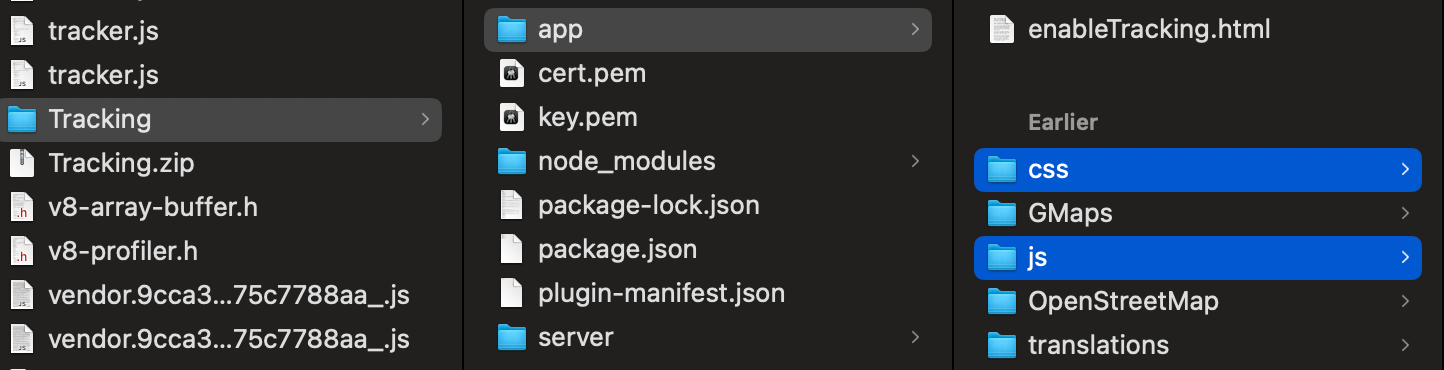This screenshot has height=370, width=1444.
Task: Expand the css folder chevron
Action: click(1405, 170)
